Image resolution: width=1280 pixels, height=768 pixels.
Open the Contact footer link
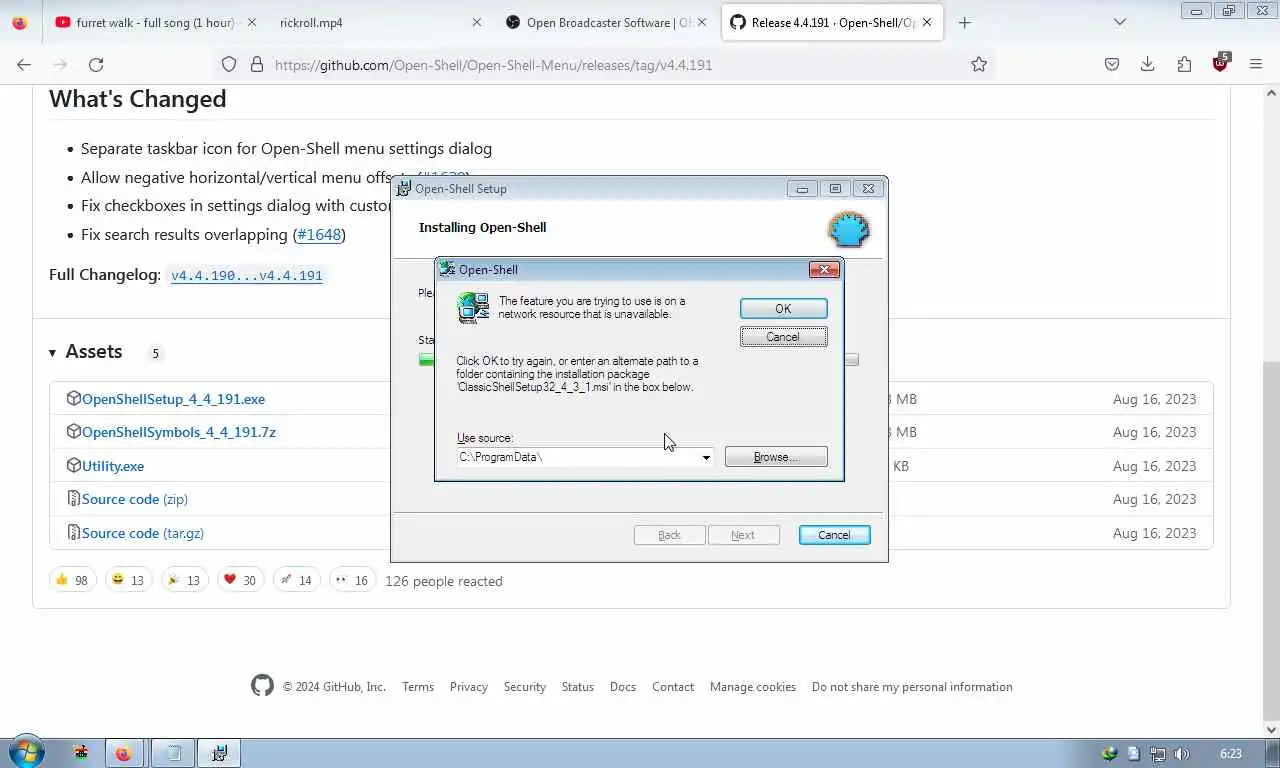pyautogui.click(x=673, y=687)
